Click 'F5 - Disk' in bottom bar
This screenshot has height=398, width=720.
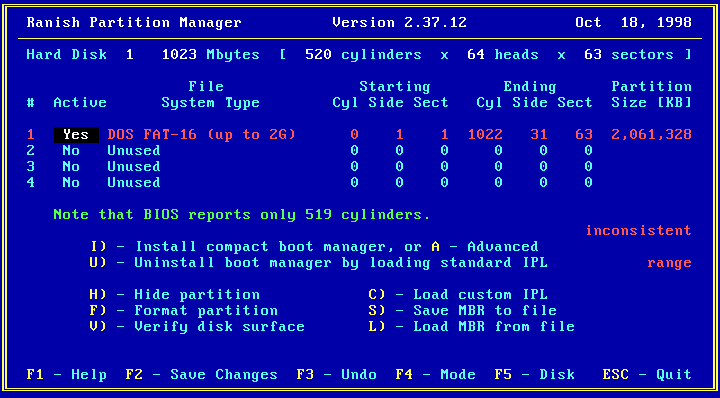tap(534, 375)
